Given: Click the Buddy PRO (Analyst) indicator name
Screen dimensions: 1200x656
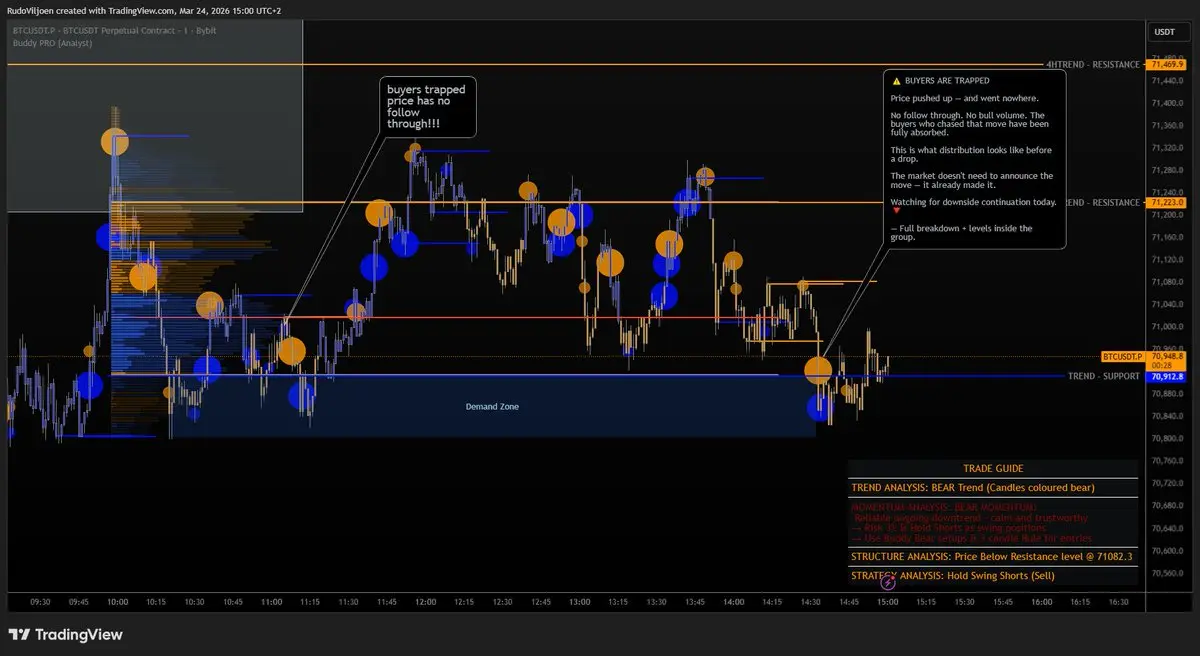Looking at the screenshot, I should click(53, 45).
